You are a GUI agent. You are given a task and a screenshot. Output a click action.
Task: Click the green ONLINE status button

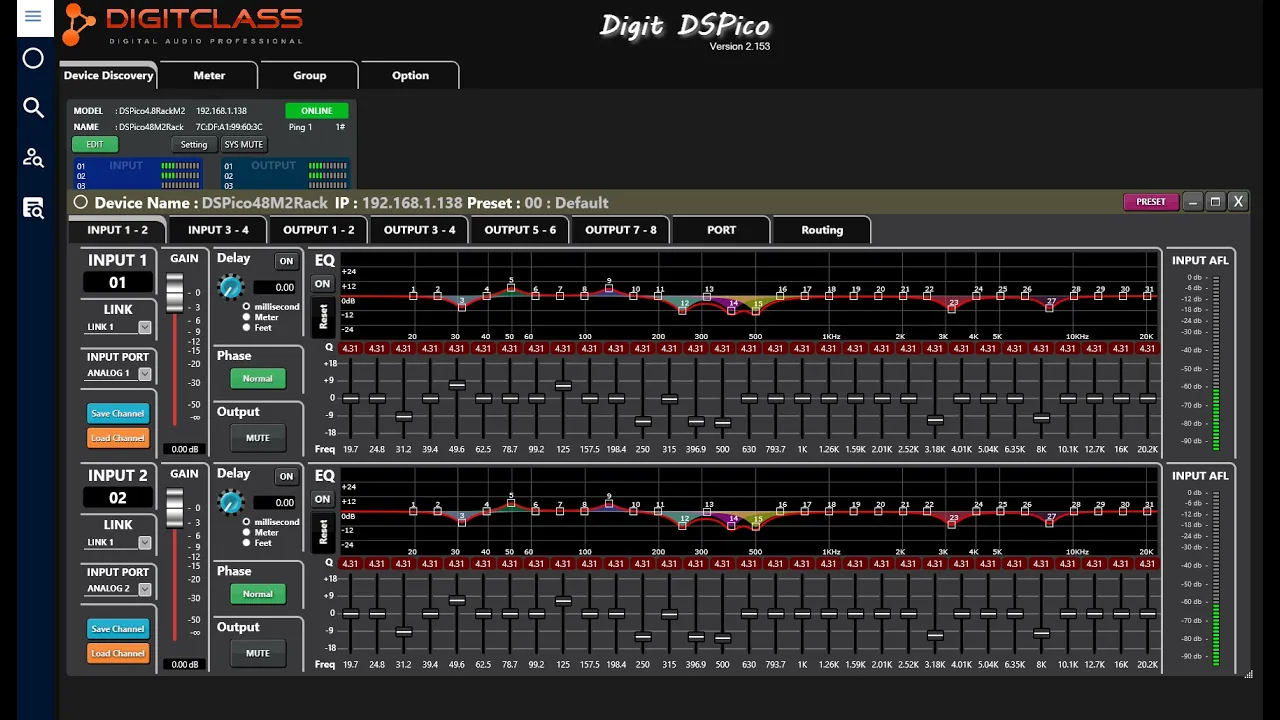click(x=317, y=111)
